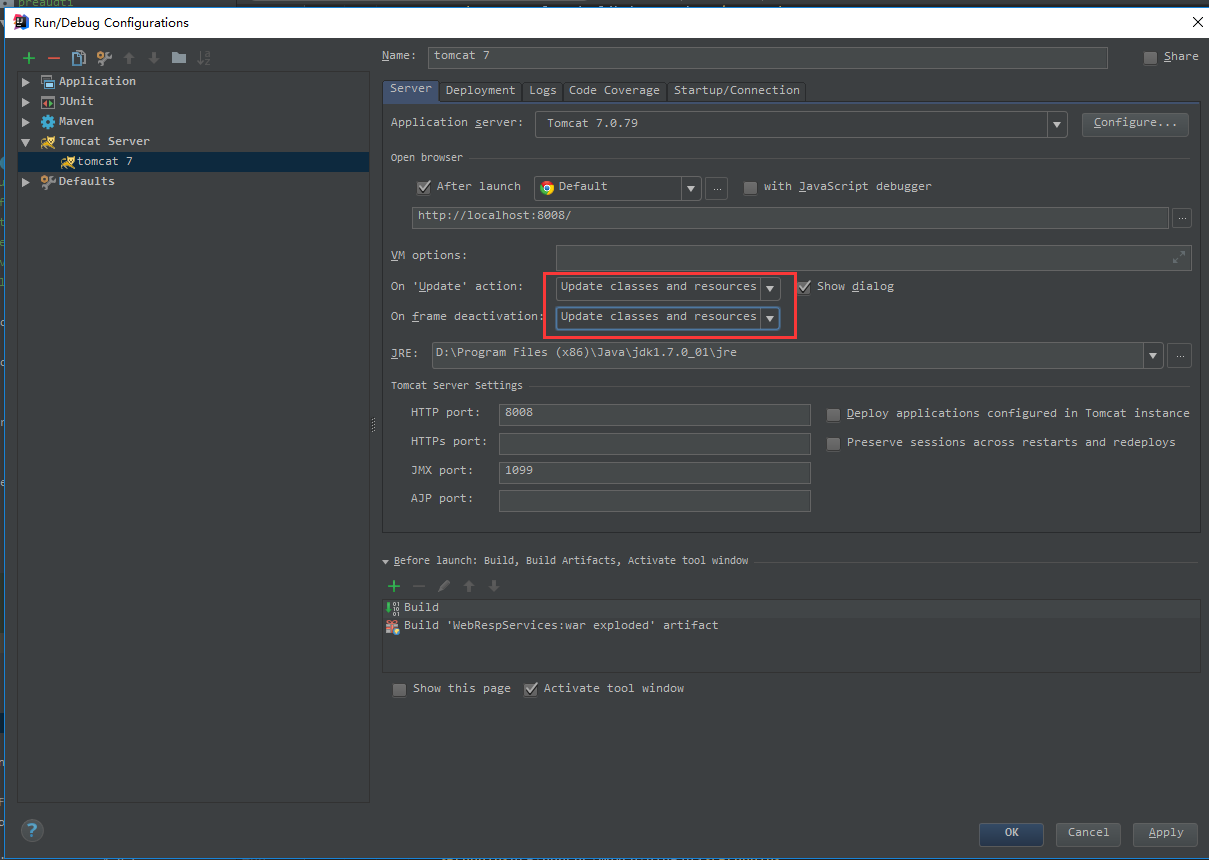Expand the Maven tree node
This screenshot has width=1209, height=860.
26,122
